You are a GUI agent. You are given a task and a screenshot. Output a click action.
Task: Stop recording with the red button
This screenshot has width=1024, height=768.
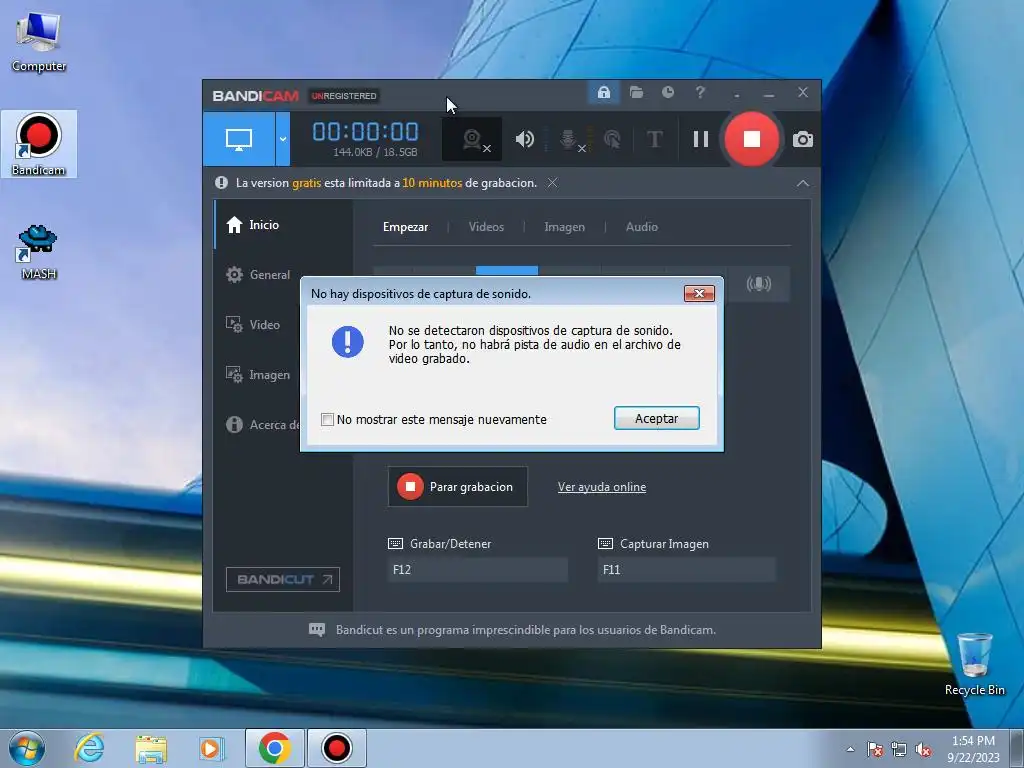[752, 139]
